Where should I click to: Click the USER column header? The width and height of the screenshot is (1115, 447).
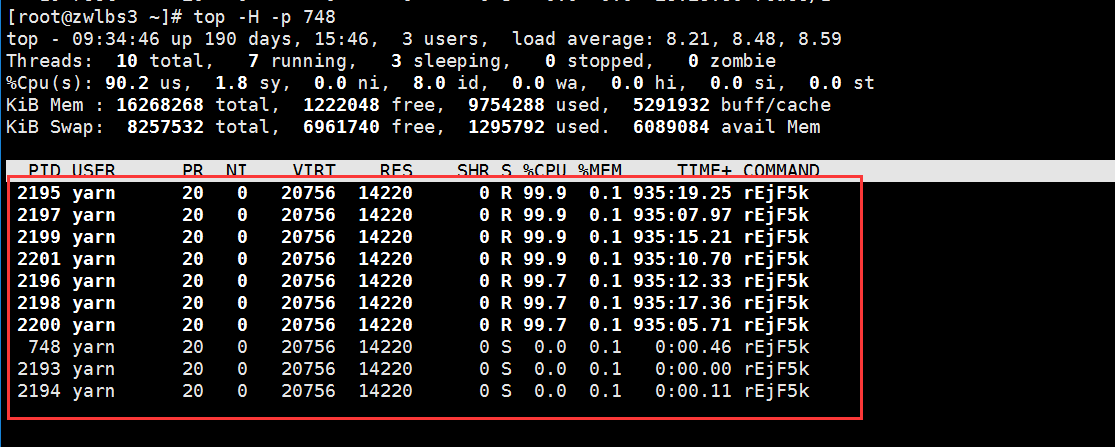(93, 171)
